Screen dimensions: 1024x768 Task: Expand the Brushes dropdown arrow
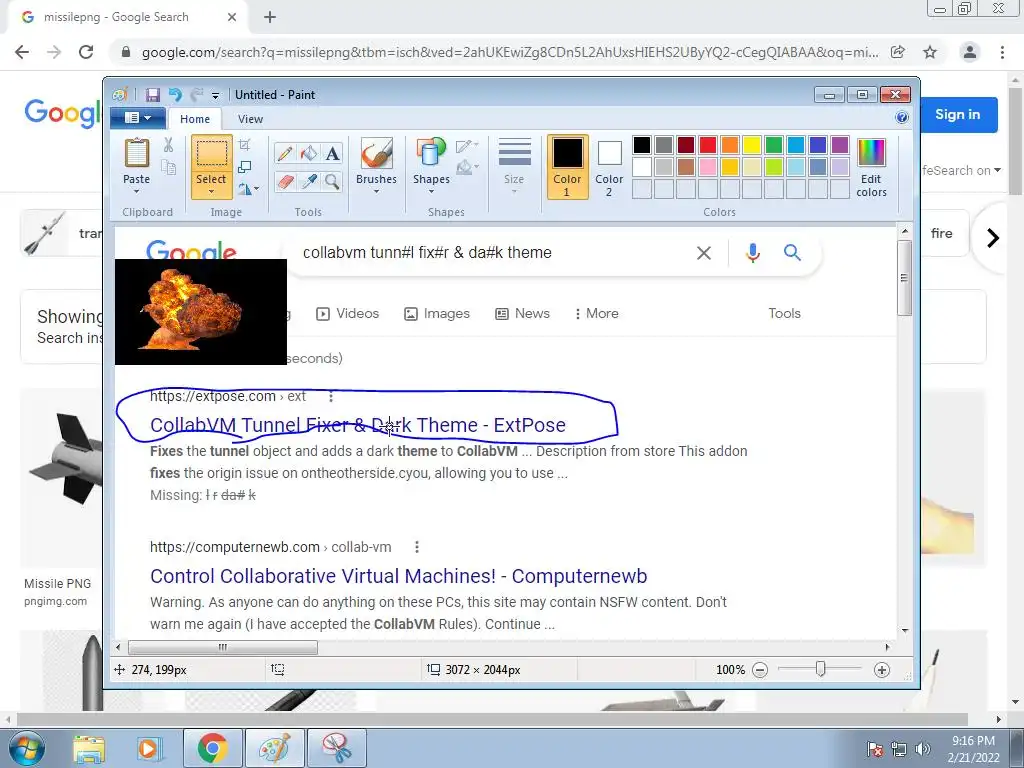pos(376,191)
